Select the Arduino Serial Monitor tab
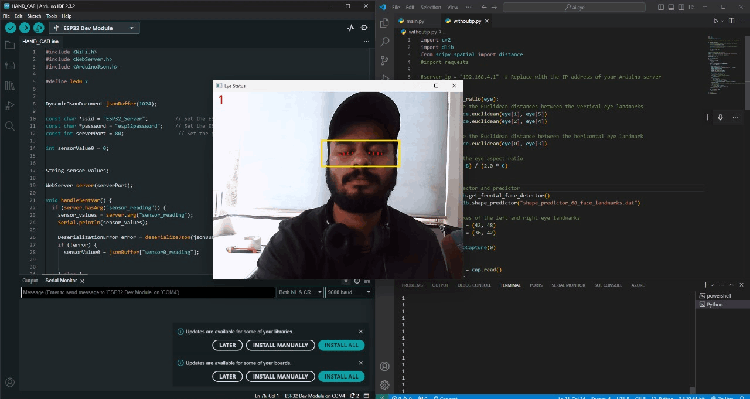Viewport: 750px width, 399px height. (x=61, y=281)
